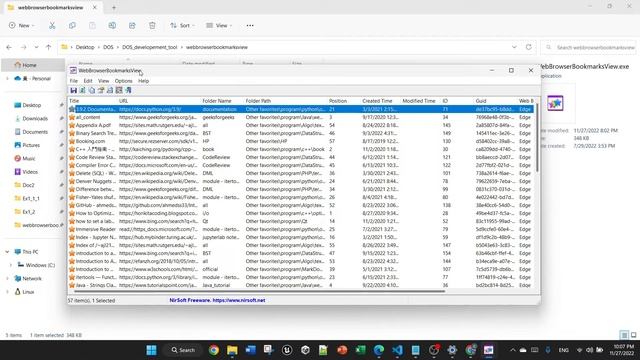The height and width of the screenshot is (360, 640).
Task: Sort bookmarks by the Folder Name column
Action: click(222, 101)
